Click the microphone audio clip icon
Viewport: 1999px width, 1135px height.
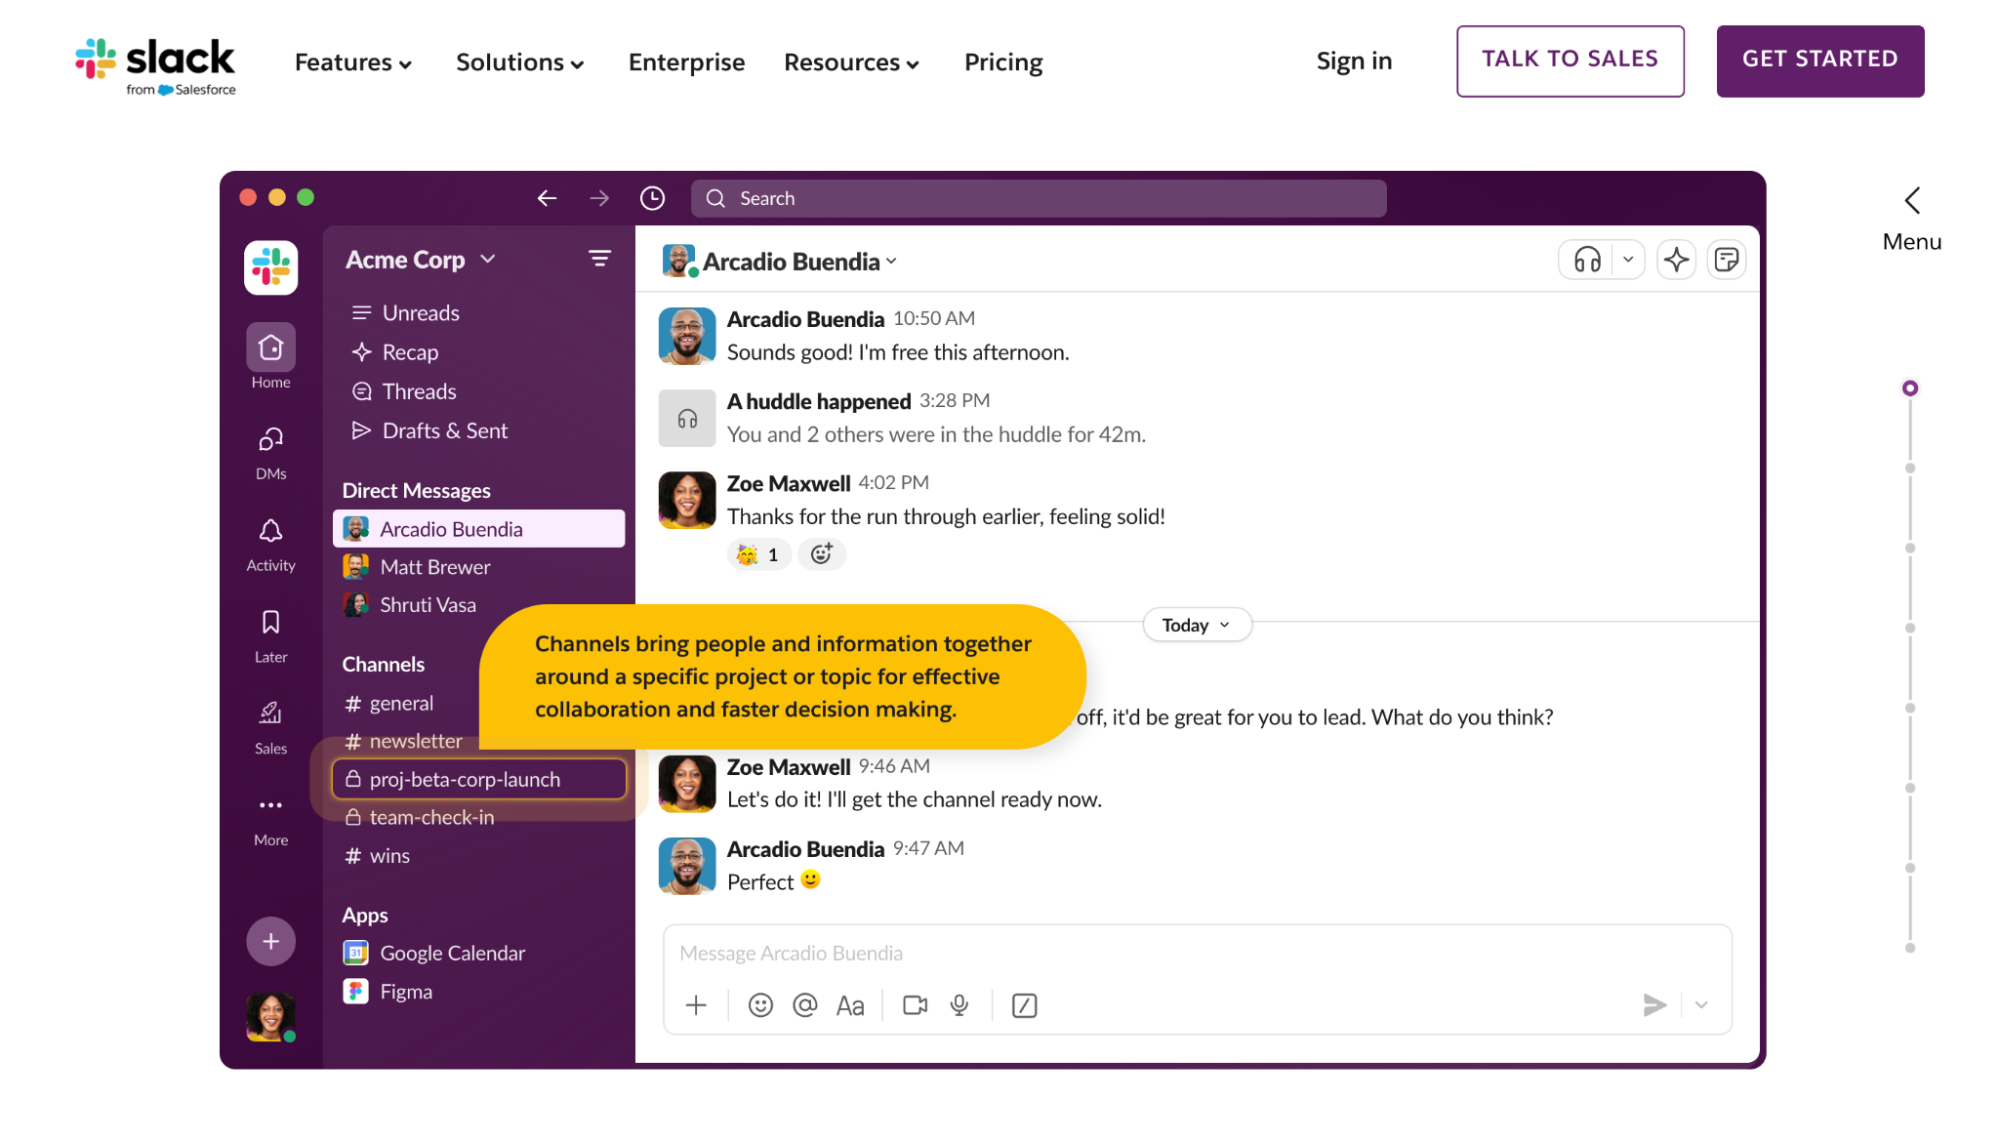click(x=959, y=1005)
